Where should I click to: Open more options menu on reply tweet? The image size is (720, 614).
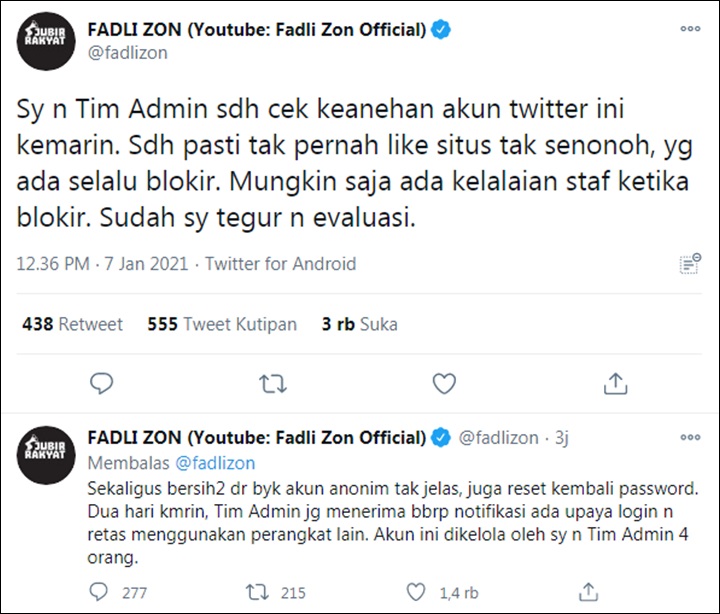pos(690,437)
